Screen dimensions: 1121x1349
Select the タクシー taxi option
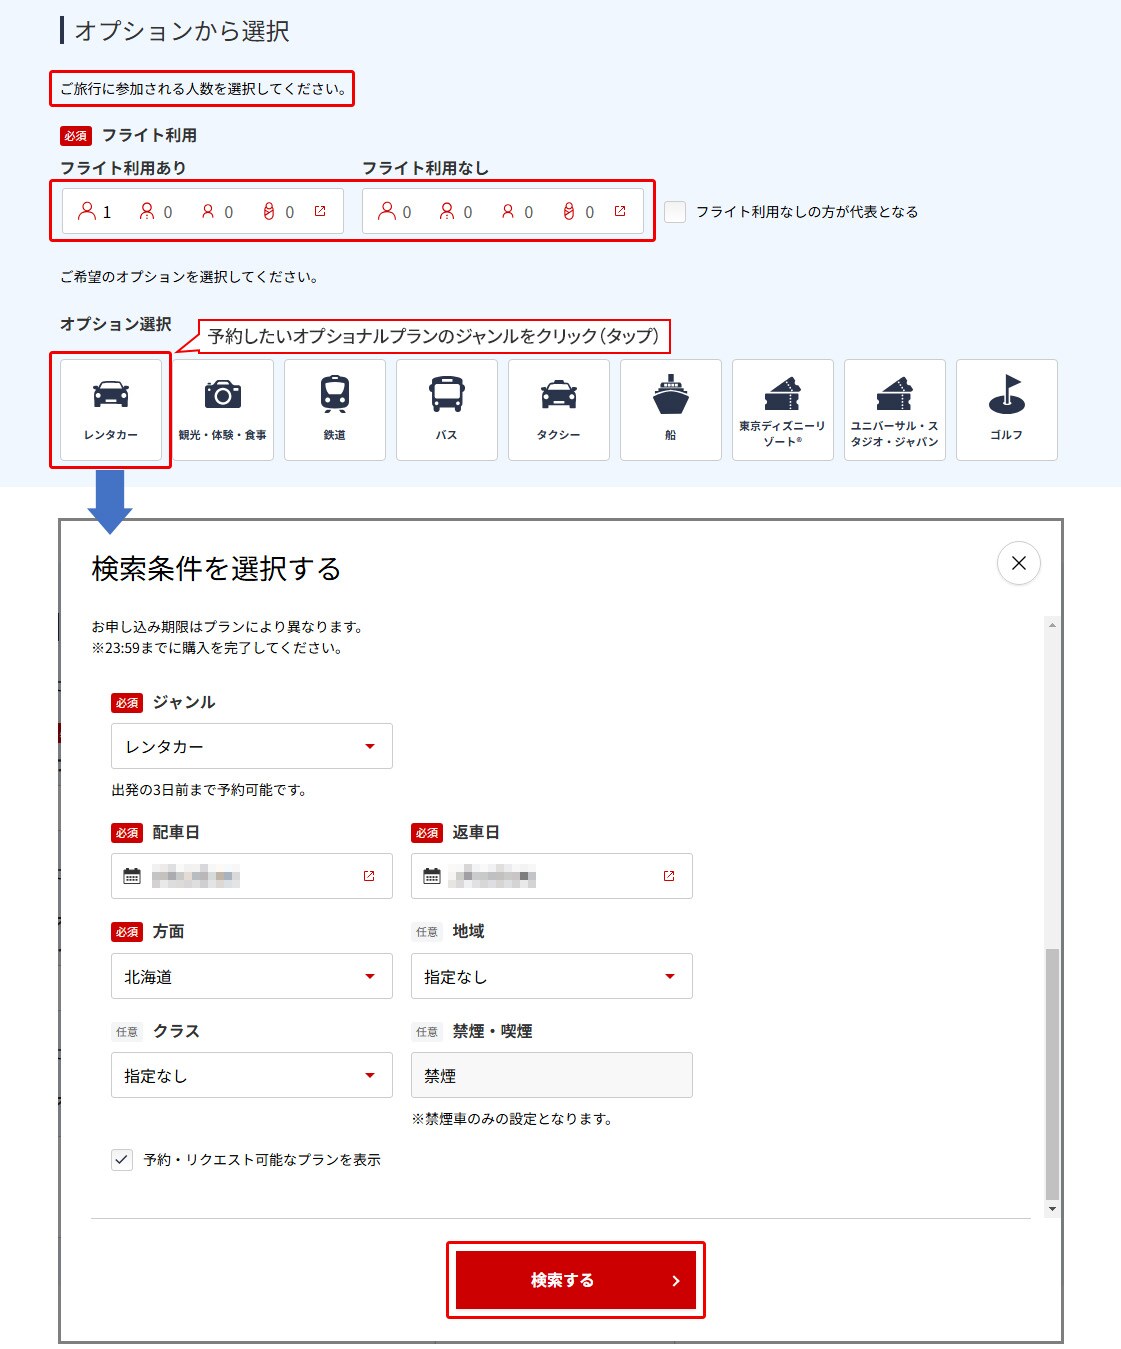pos(559,409)
